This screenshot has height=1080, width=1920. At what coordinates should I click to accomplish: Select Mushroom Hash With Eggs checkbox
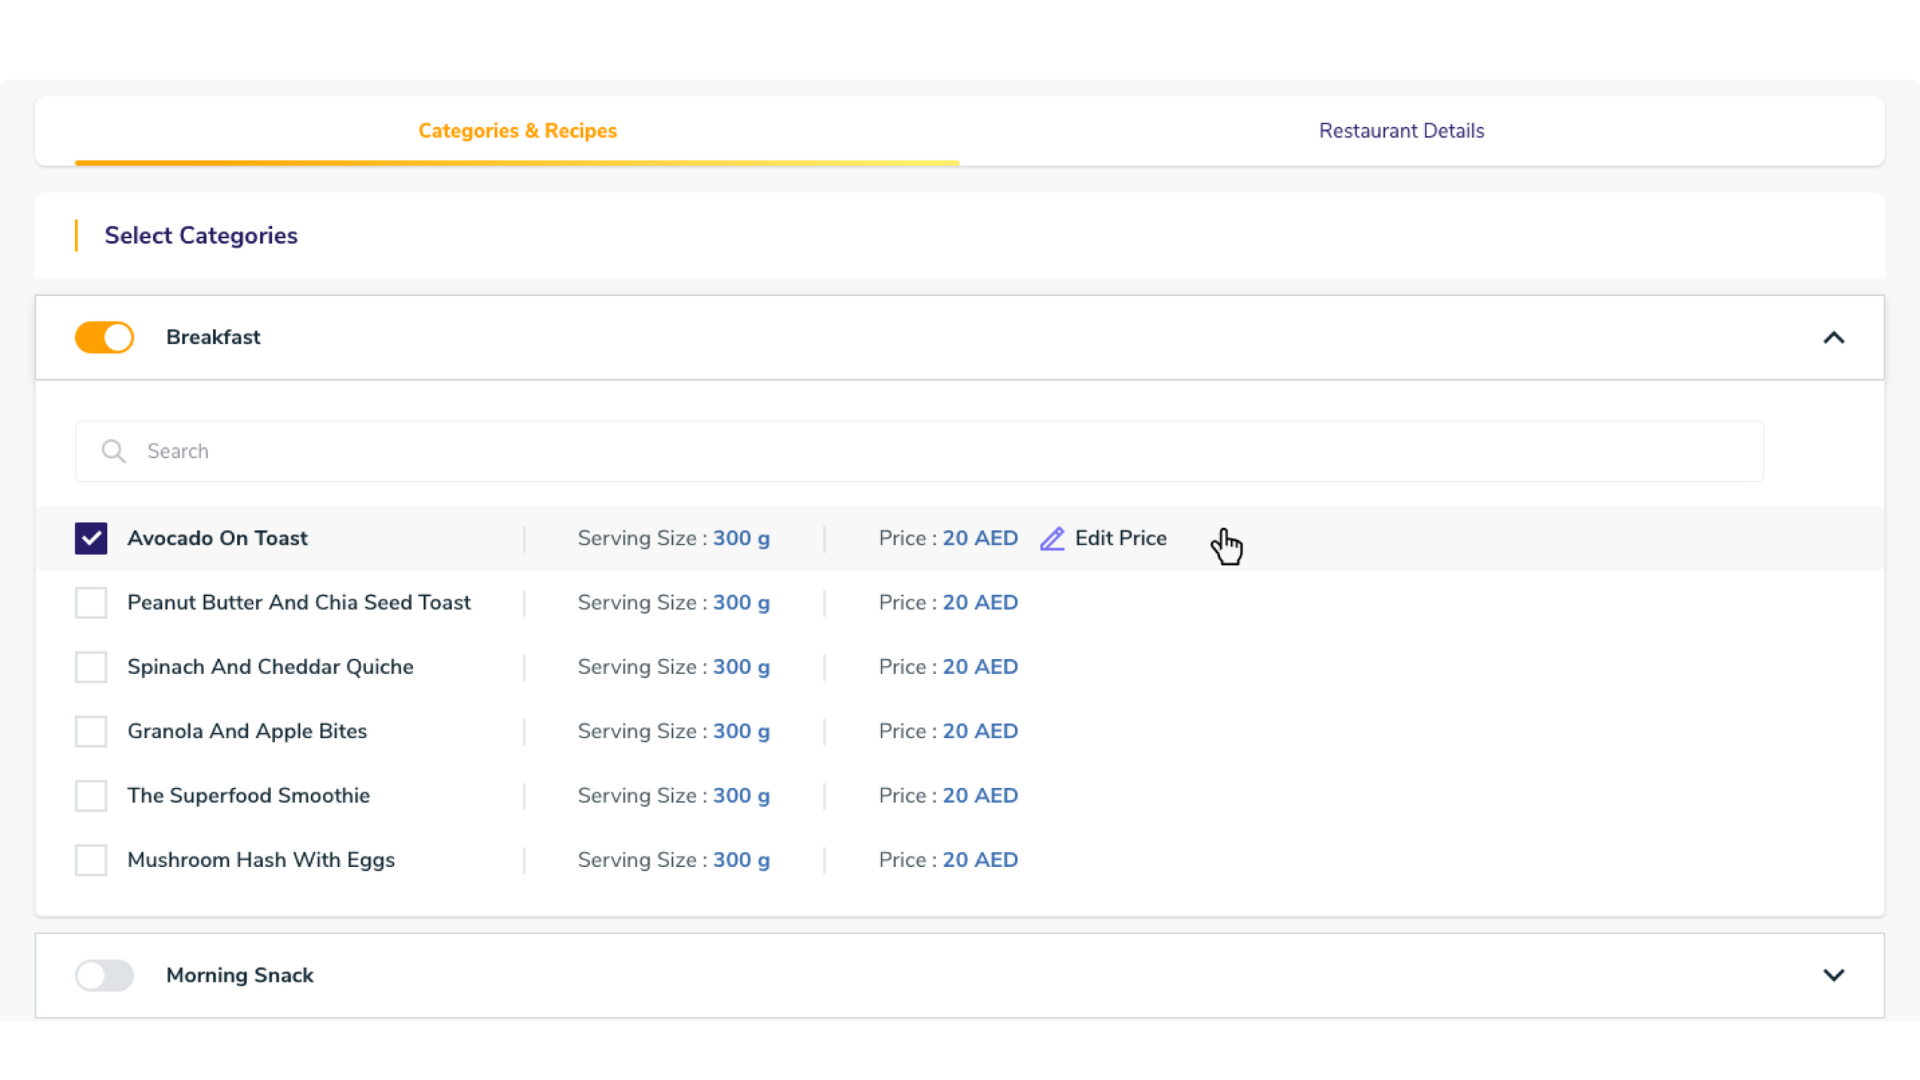[91, 860]
